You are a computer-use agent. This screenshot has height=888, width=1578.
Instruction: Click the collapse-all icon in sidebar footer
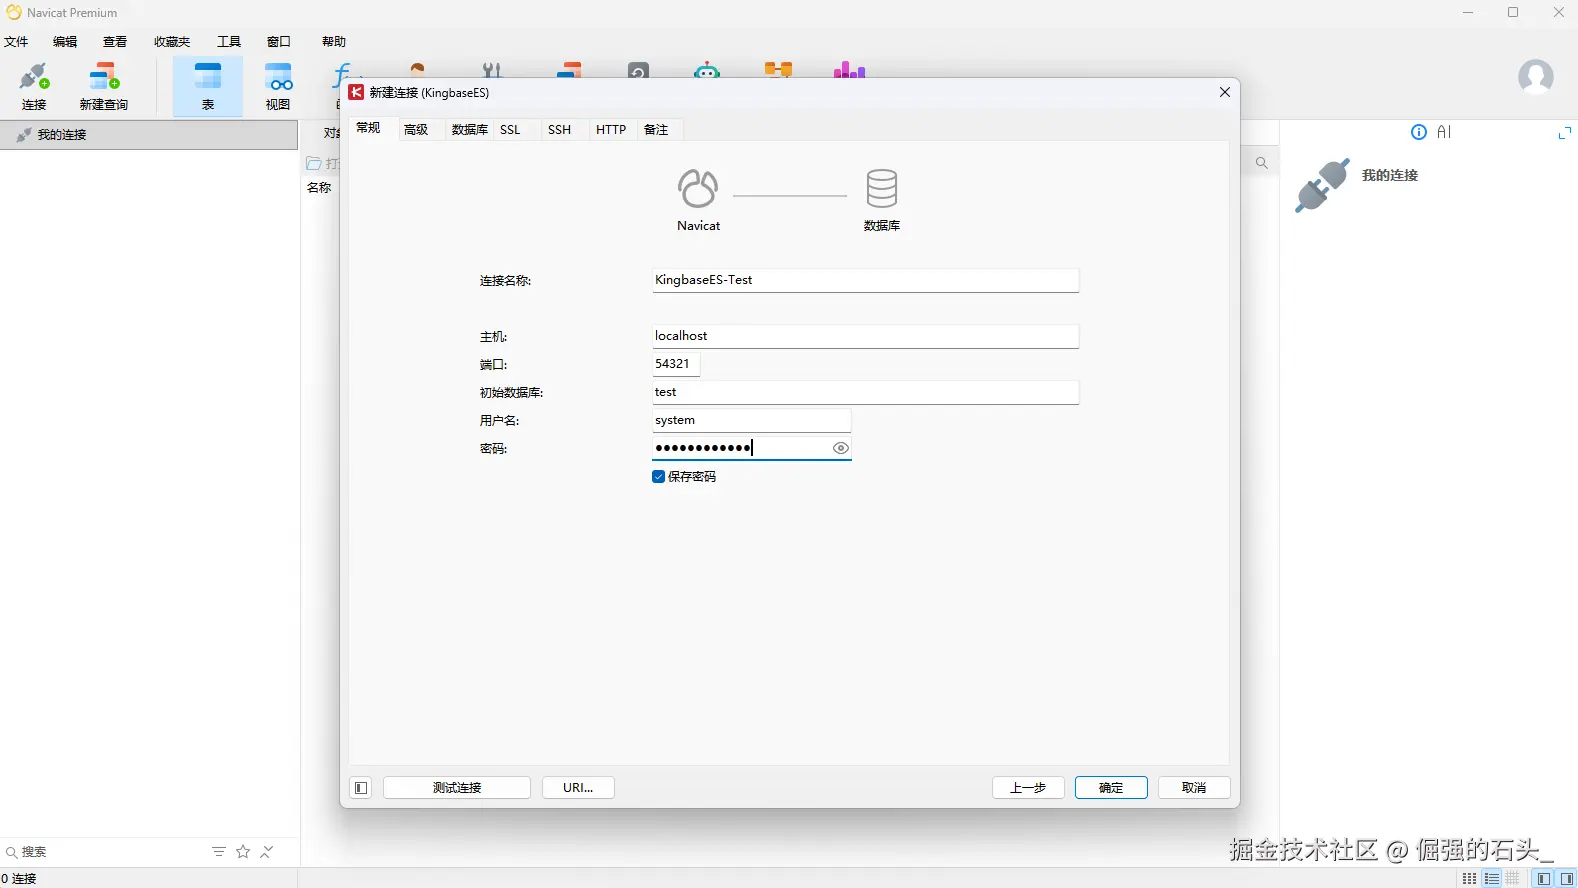tap(267, 852)
